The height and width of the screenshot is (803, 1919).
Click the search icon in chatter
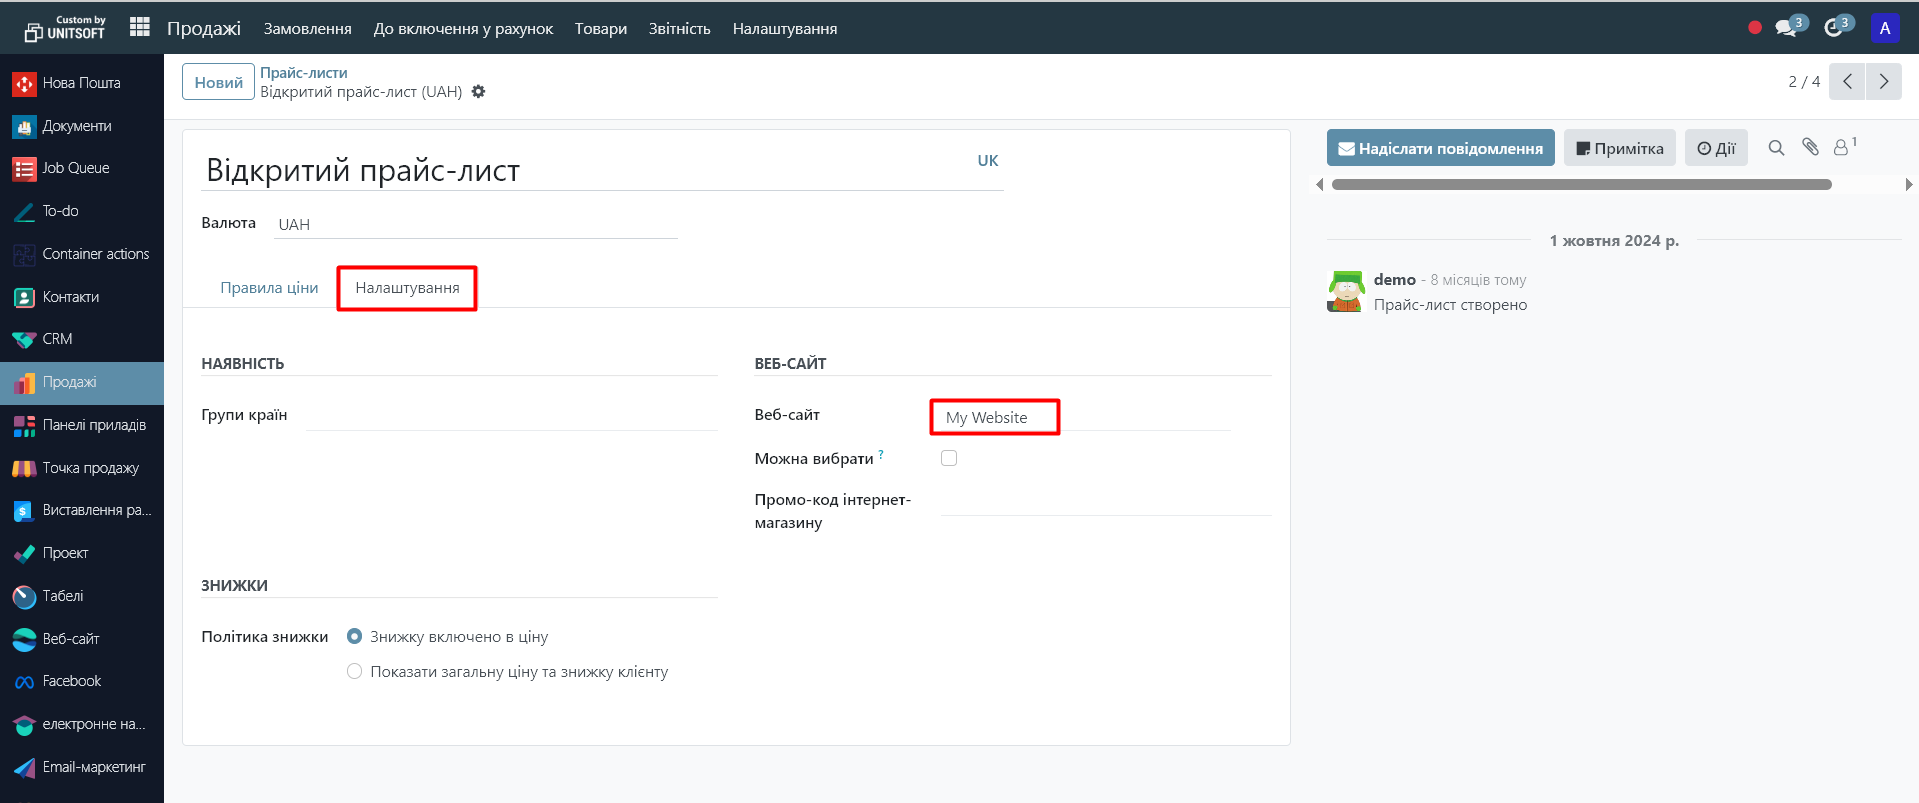click(1776, 148)
